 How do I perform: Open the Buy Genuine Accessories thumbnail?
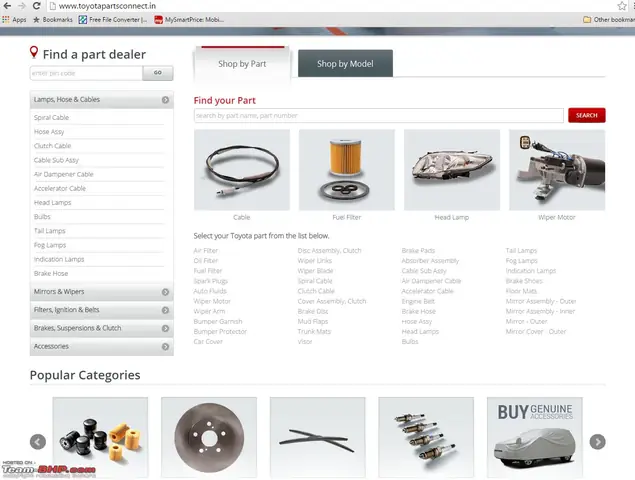pyautogui.click(x=535, y=437)
